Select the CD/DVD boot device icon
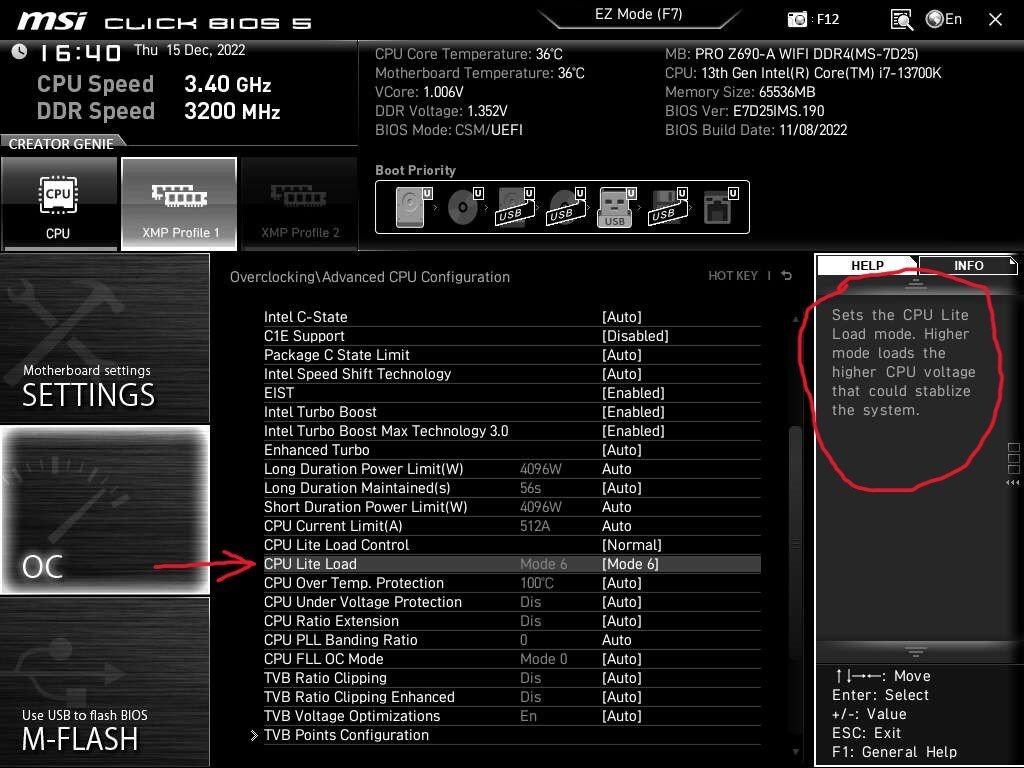Viewport: 1024px width, 768px height. pyautogui.click(x=464, y=208)
